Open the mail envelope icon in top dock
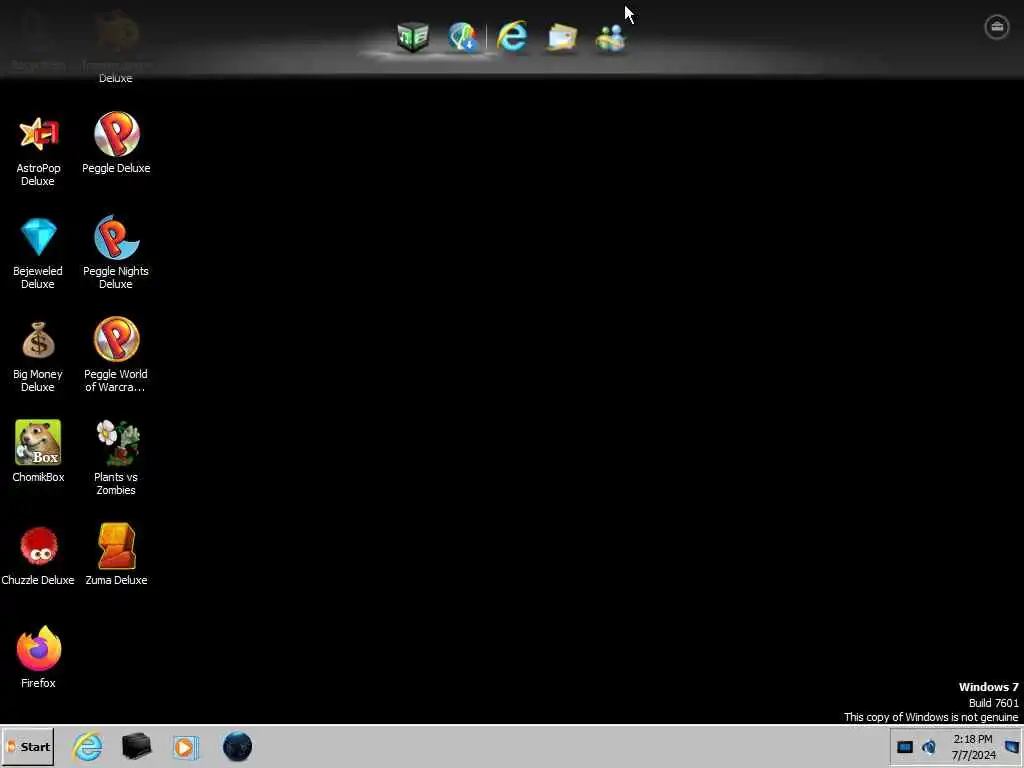 (562, 37)
